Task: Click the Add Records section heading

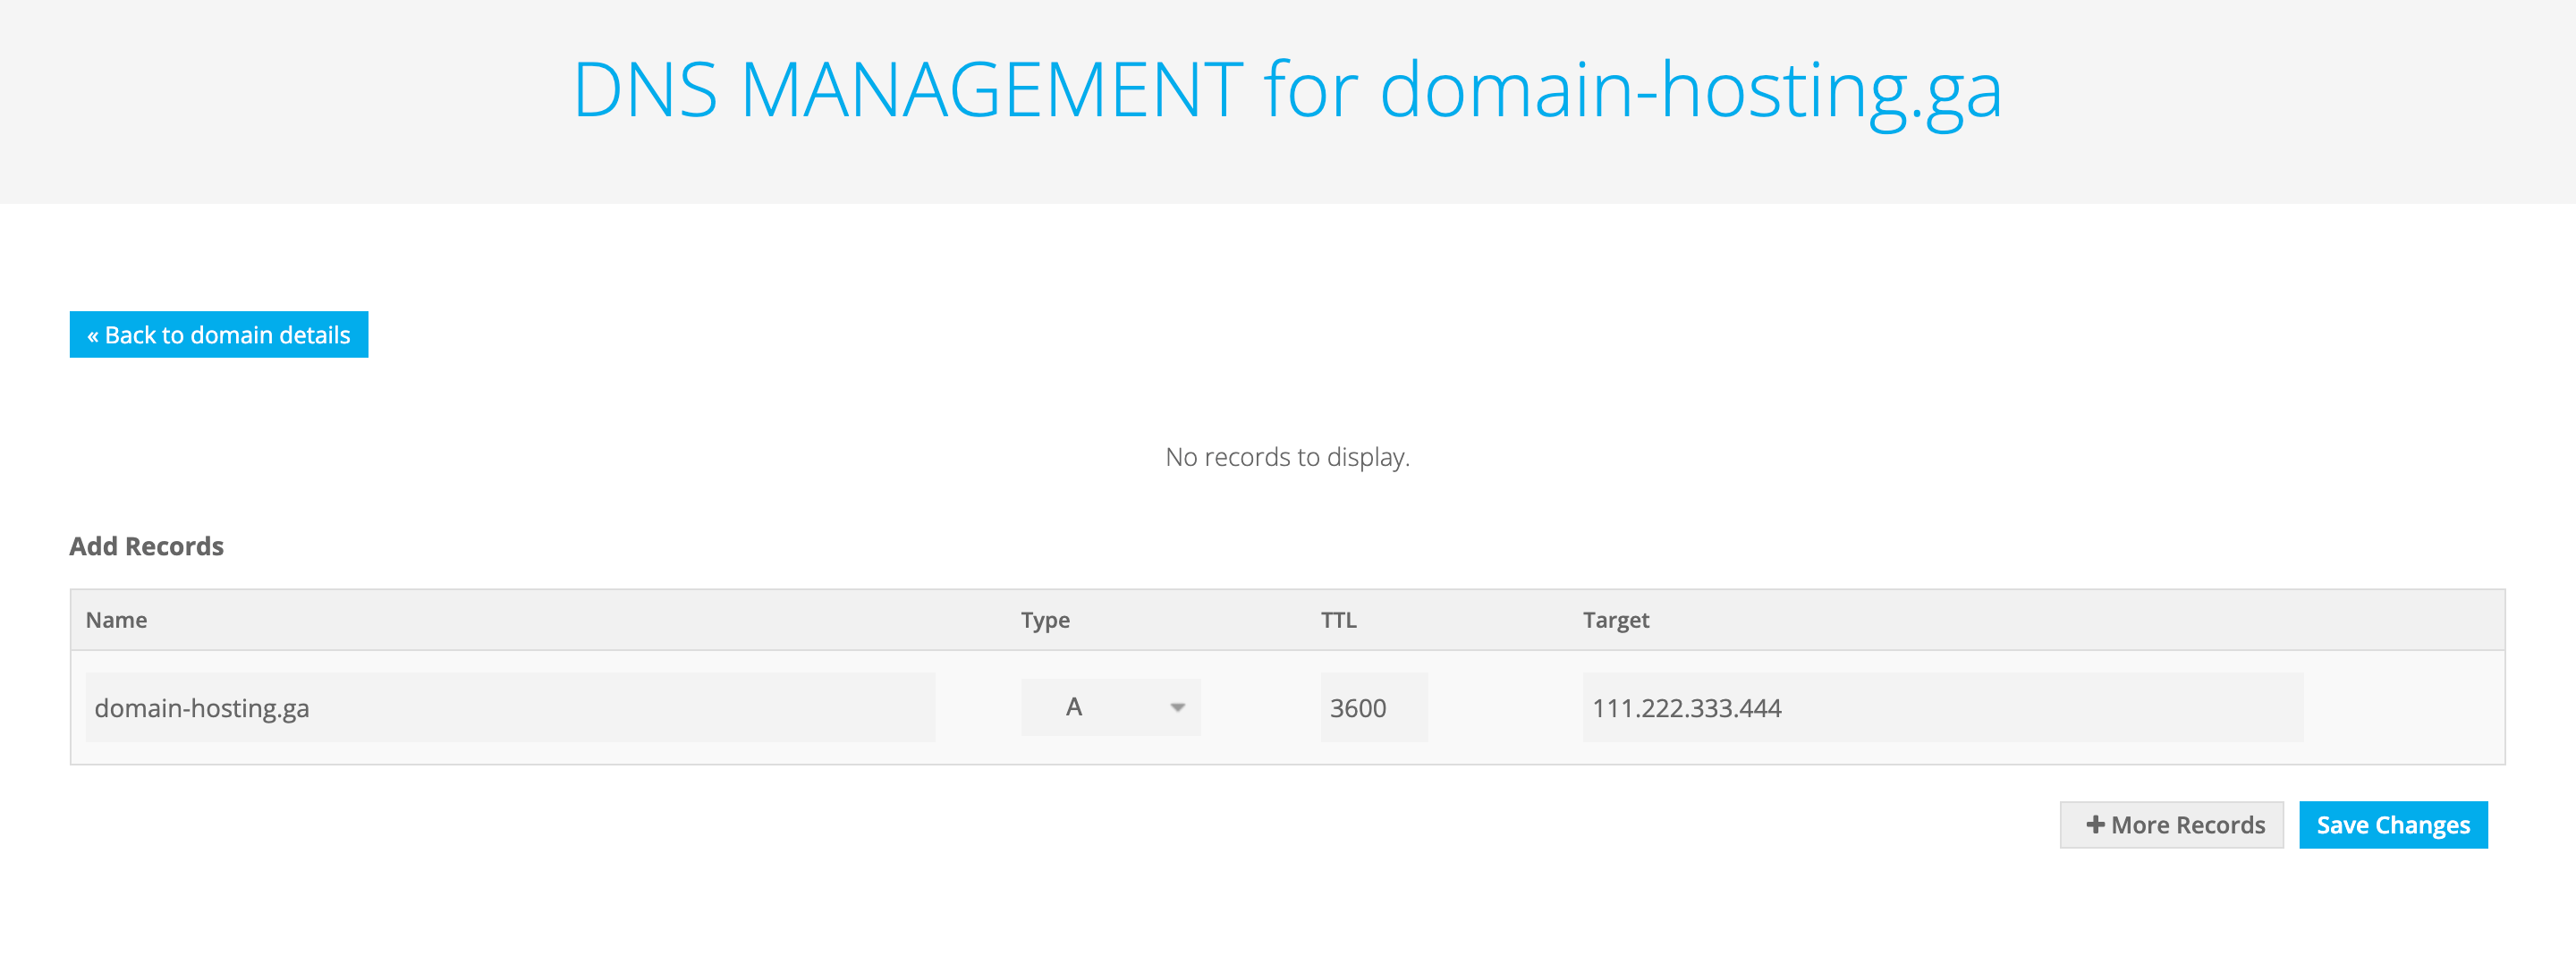Action: pyautogui.click(x=146, y=546)
